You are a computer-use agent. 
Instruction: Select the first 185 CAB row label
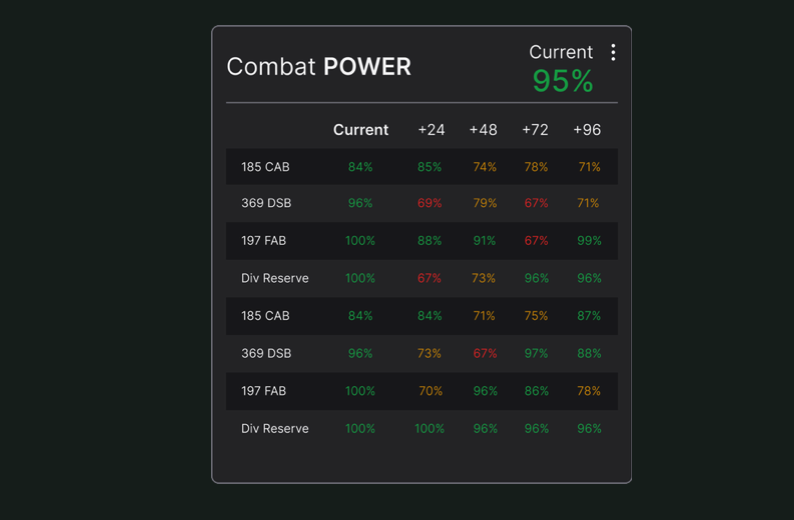tap(265, 167)
